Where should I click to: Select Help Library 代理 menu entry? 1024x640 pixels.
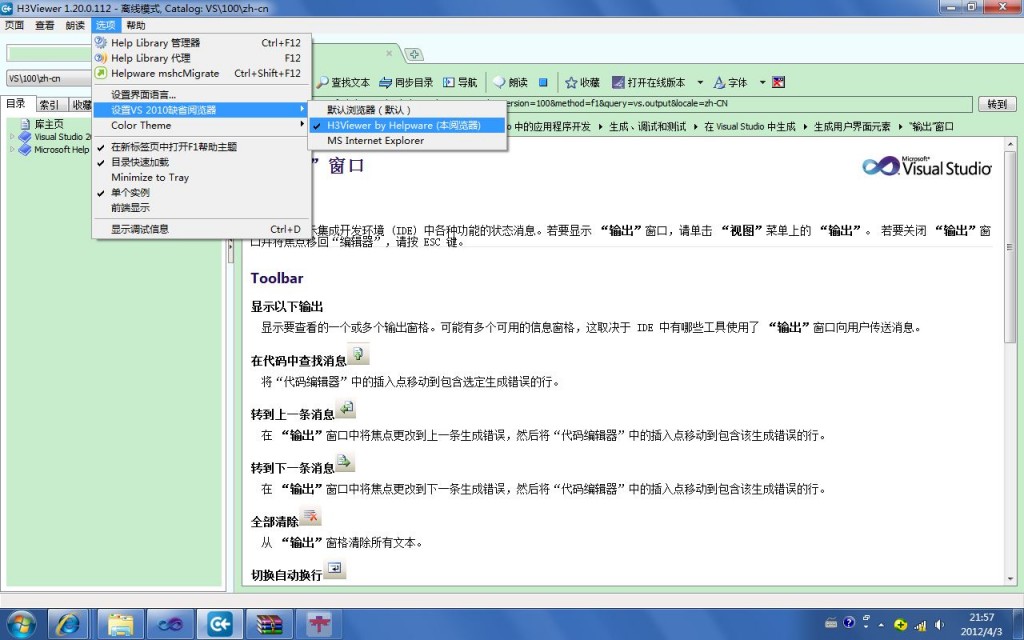click(x=202, y=58)
